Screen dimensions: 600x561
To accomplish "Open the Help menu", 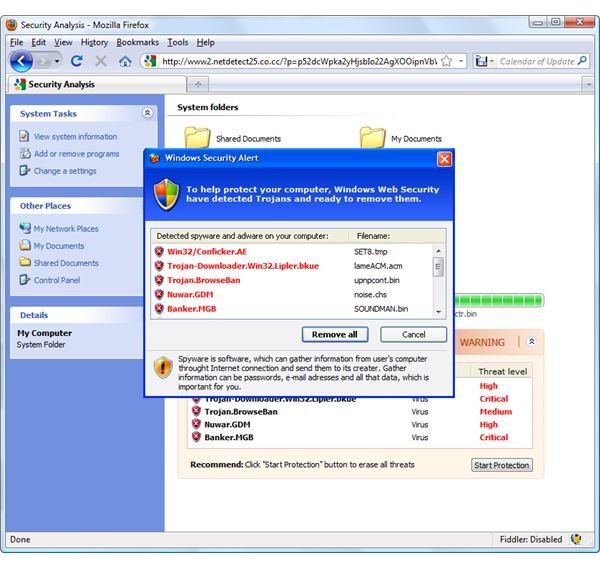I will tap(205, 42).
